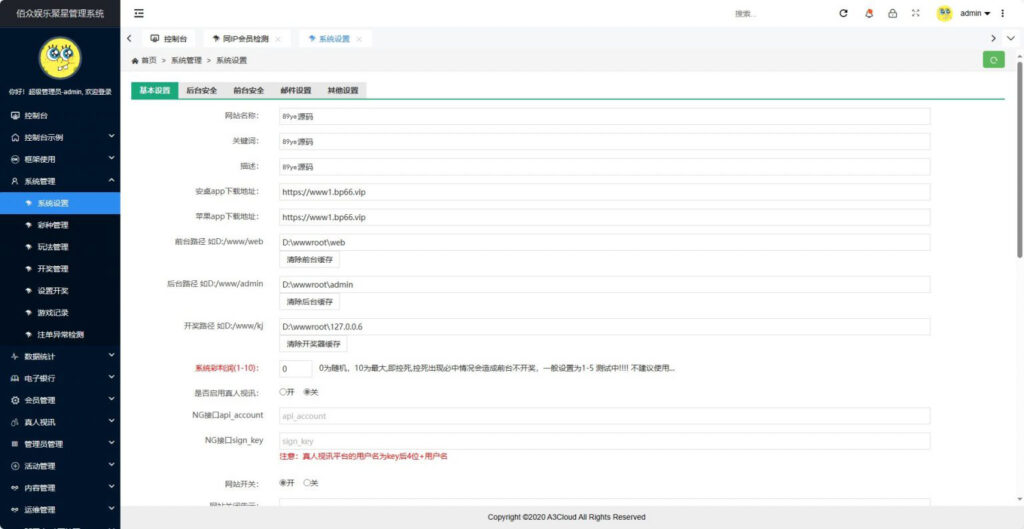Click the lock screen icon
This screenshot has width=1024, height=529.
tap(892, 13)
